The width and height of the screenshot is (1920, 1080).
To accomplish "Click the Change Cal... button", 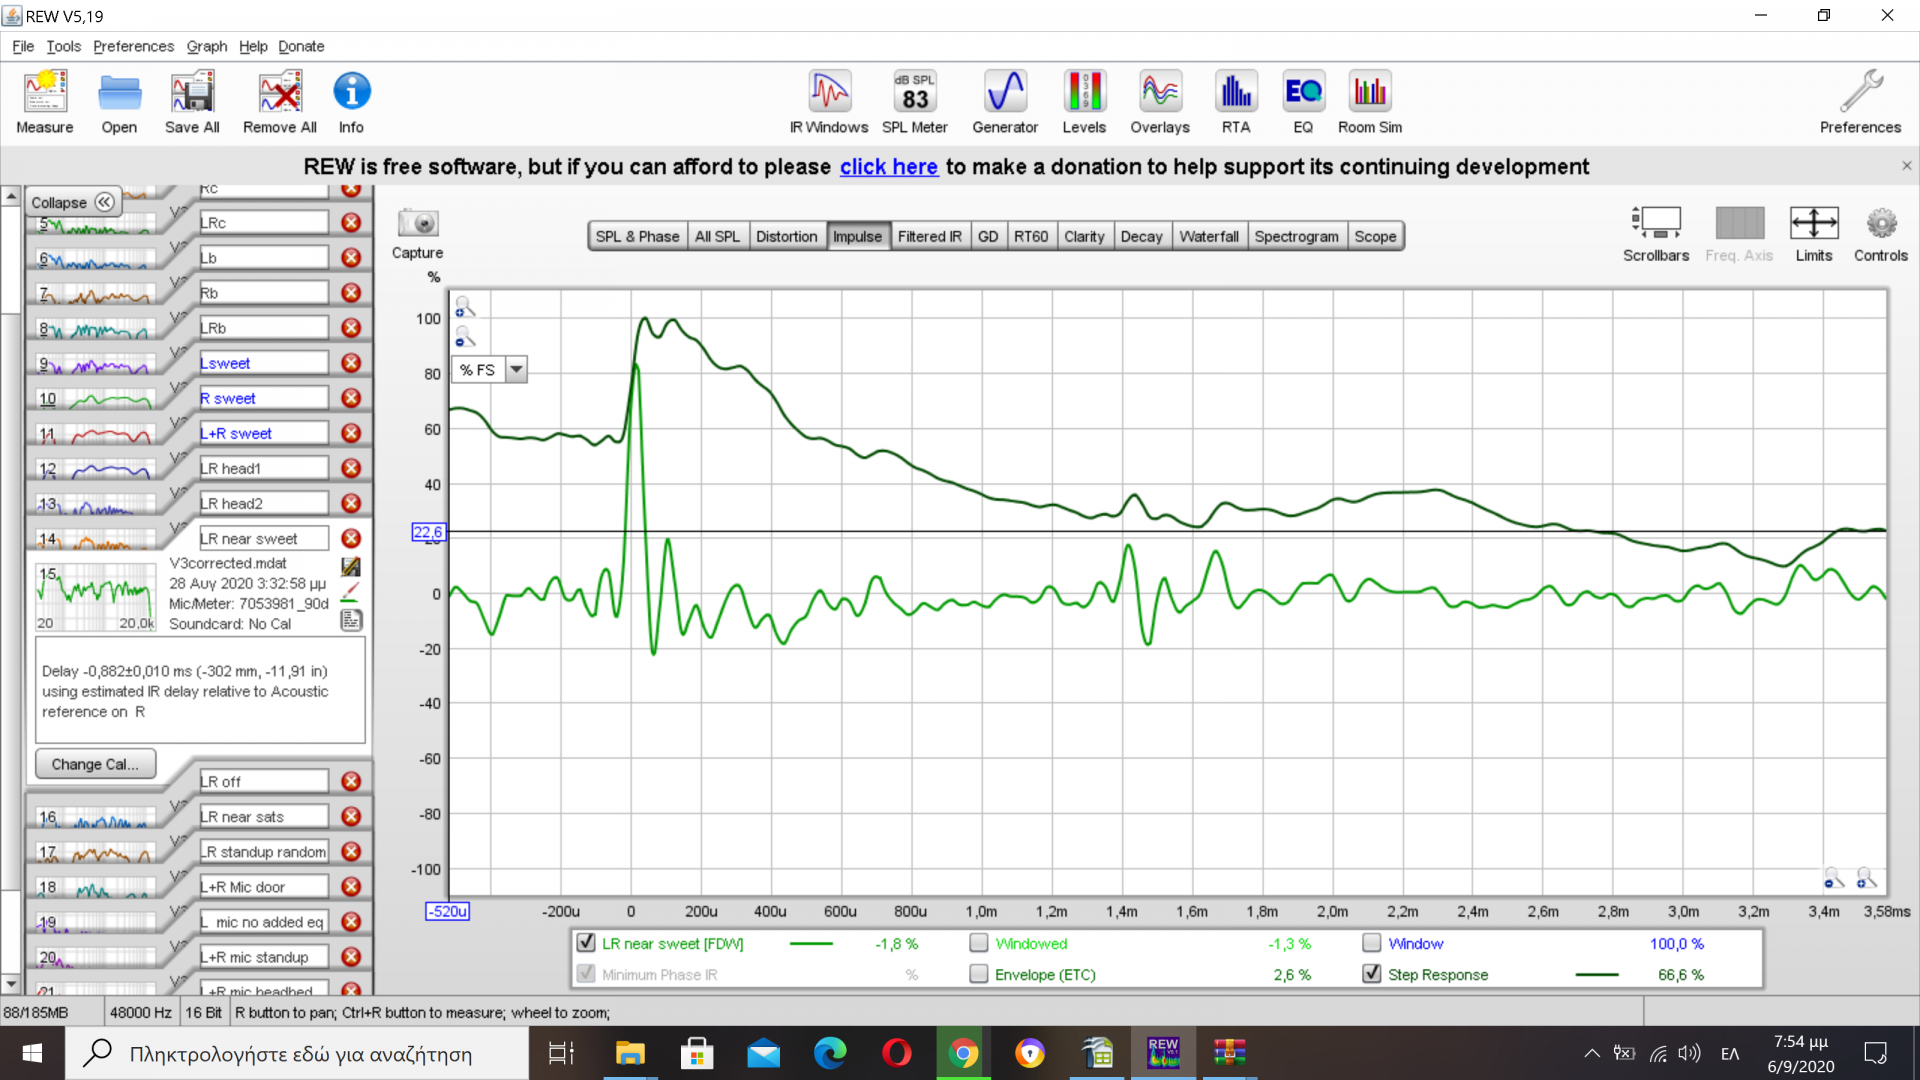I will tap(95, 764).
